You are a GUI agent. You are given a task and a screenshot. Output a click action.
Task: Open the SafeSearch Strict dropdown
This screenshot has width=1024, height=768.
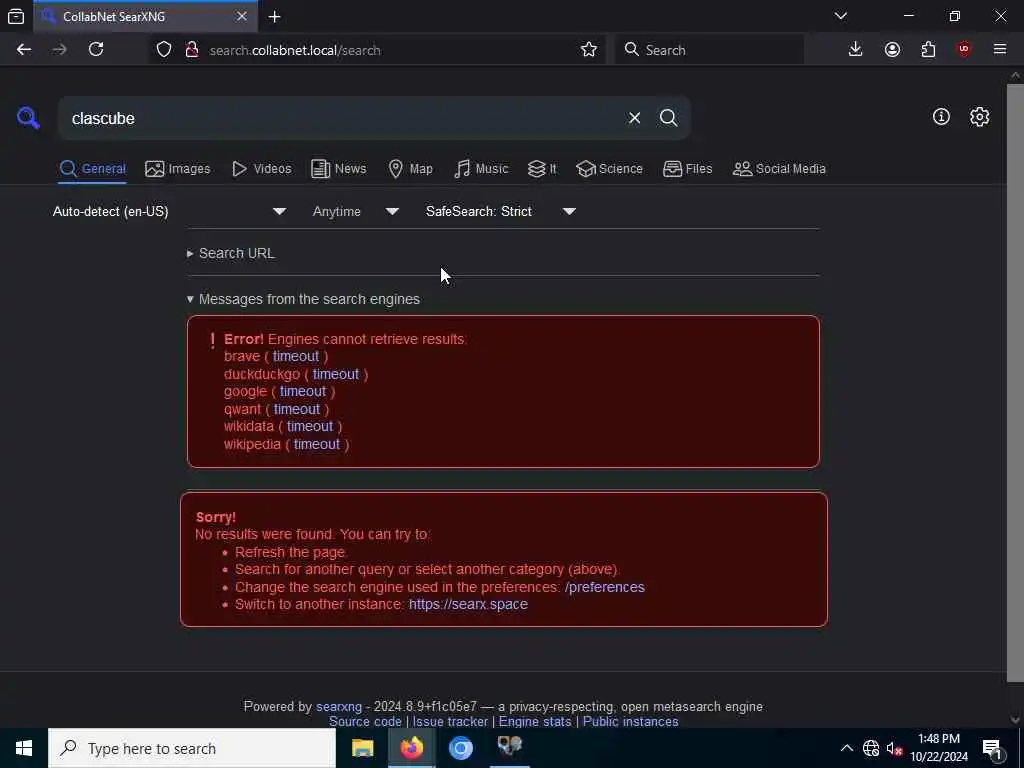(501, 212)
